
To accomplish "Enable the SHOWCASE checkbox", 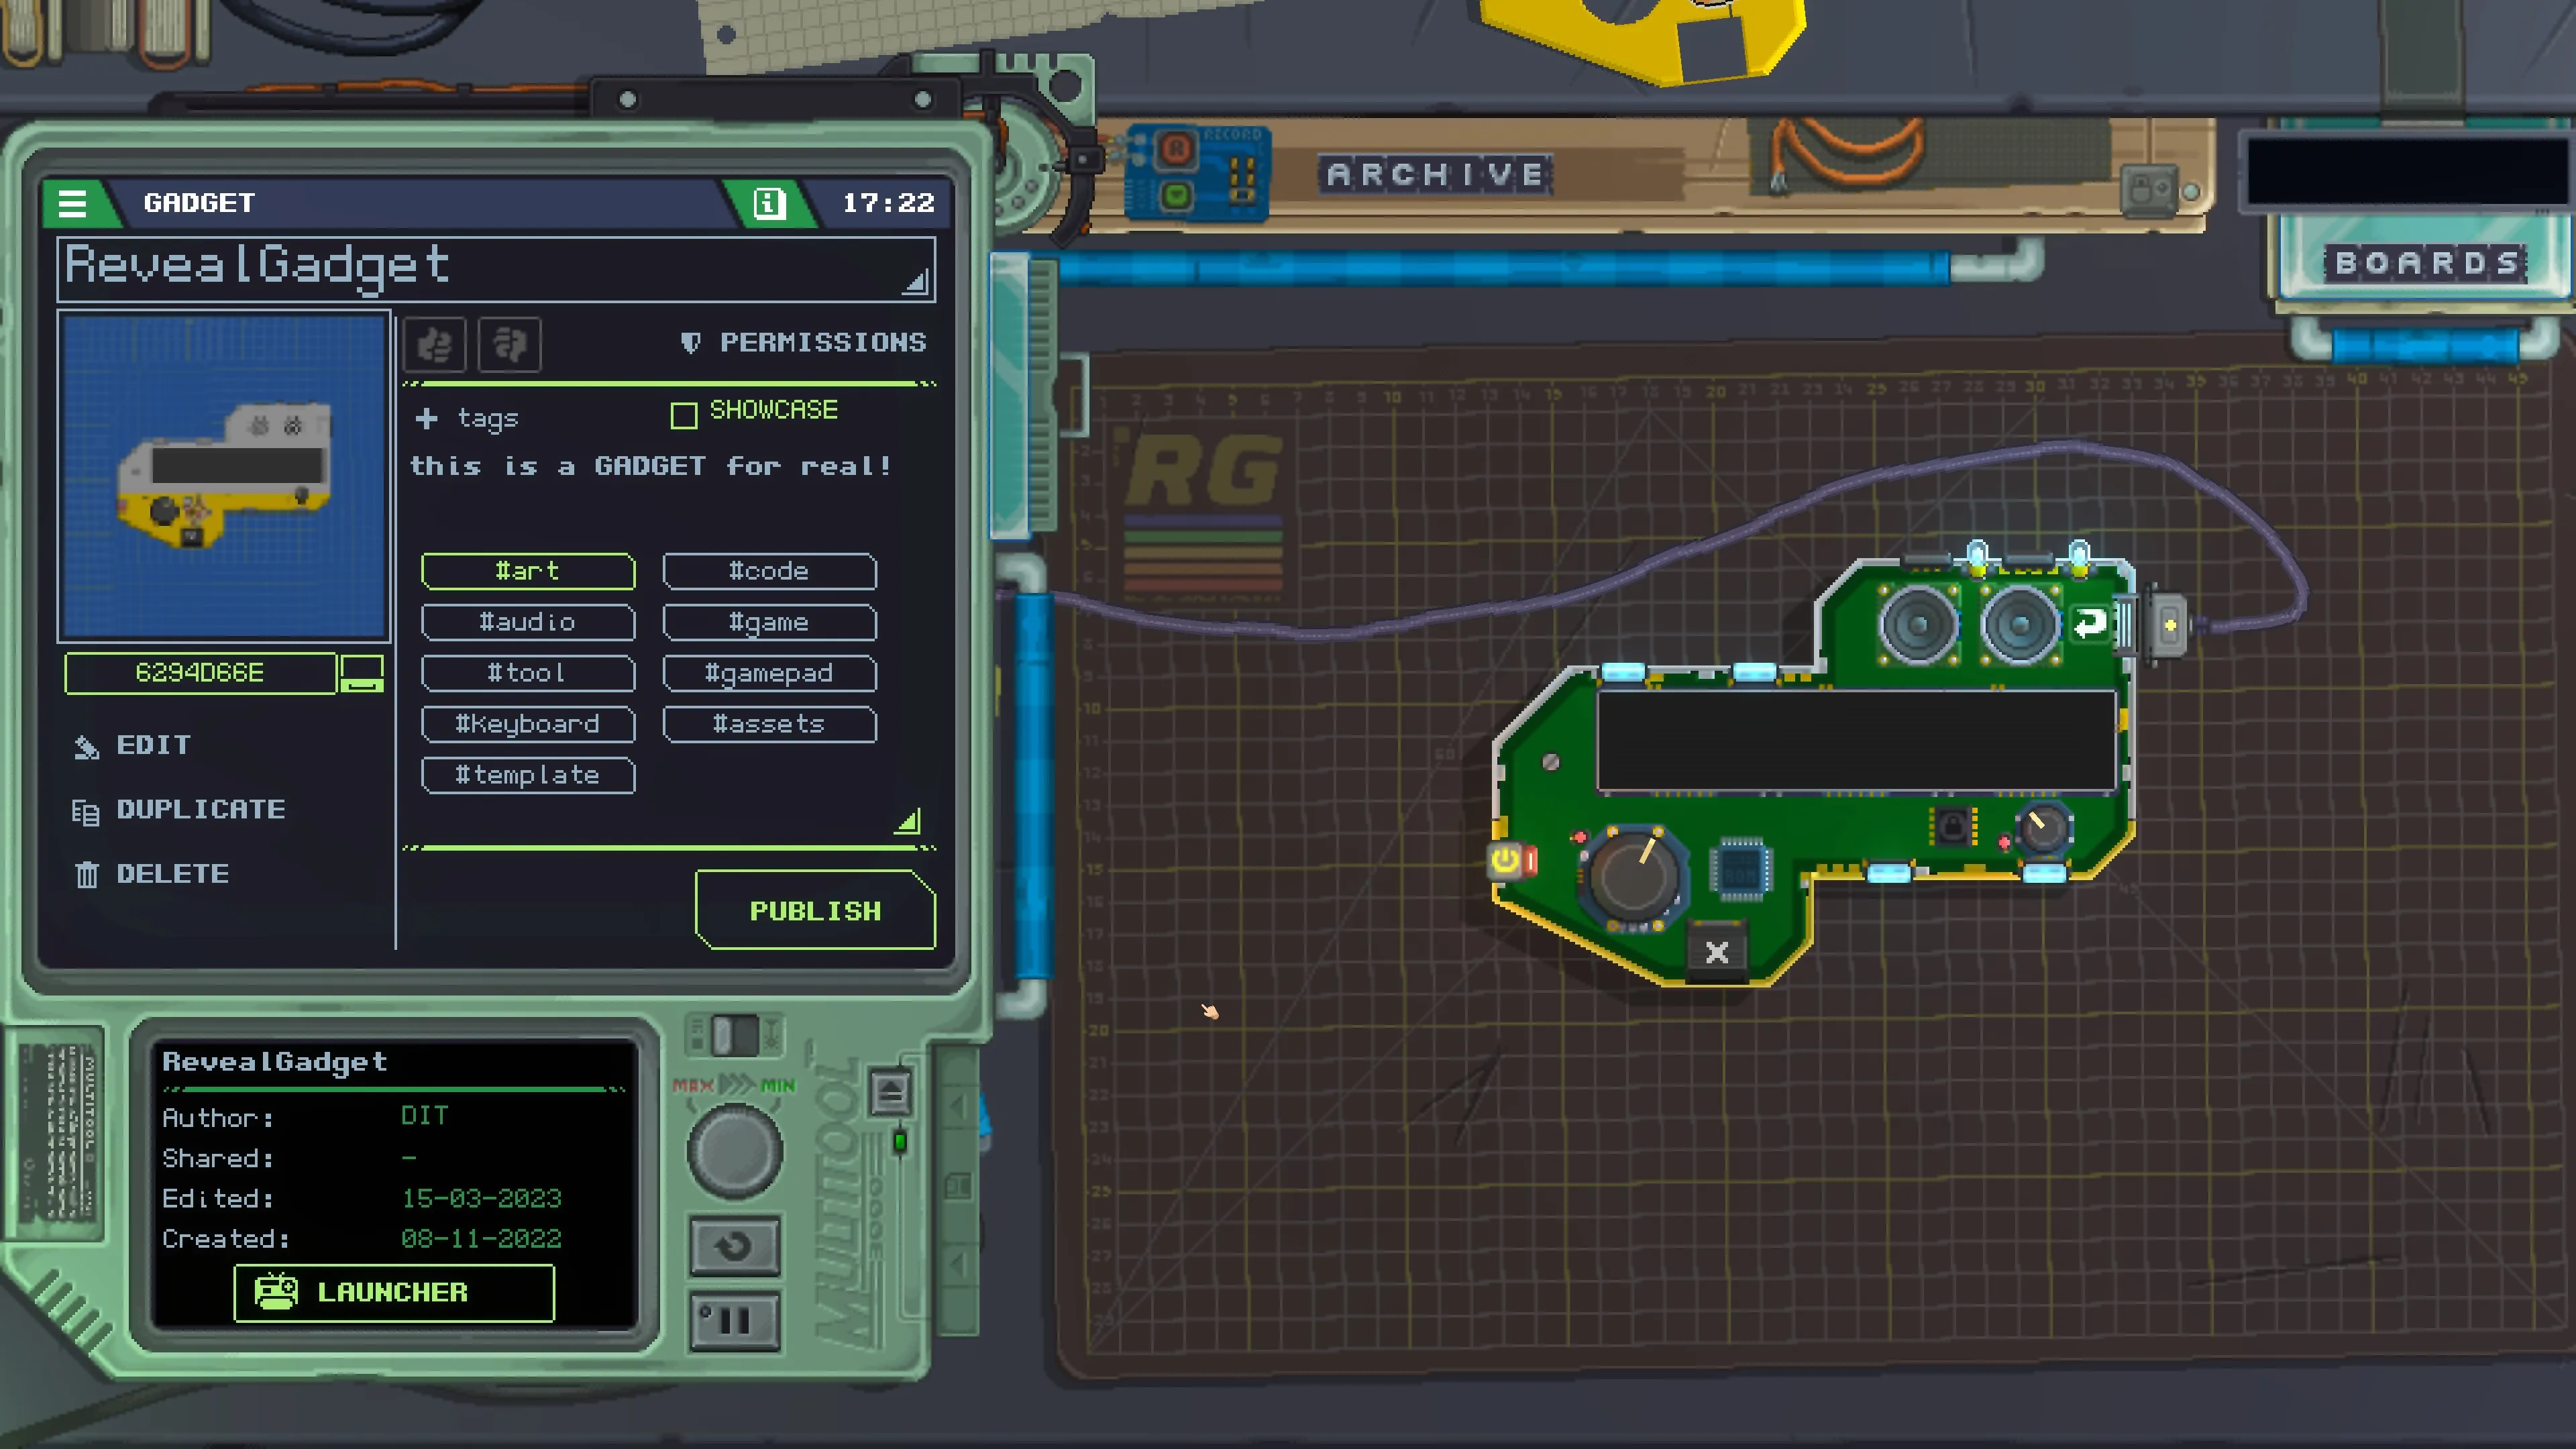I will 684,415.
